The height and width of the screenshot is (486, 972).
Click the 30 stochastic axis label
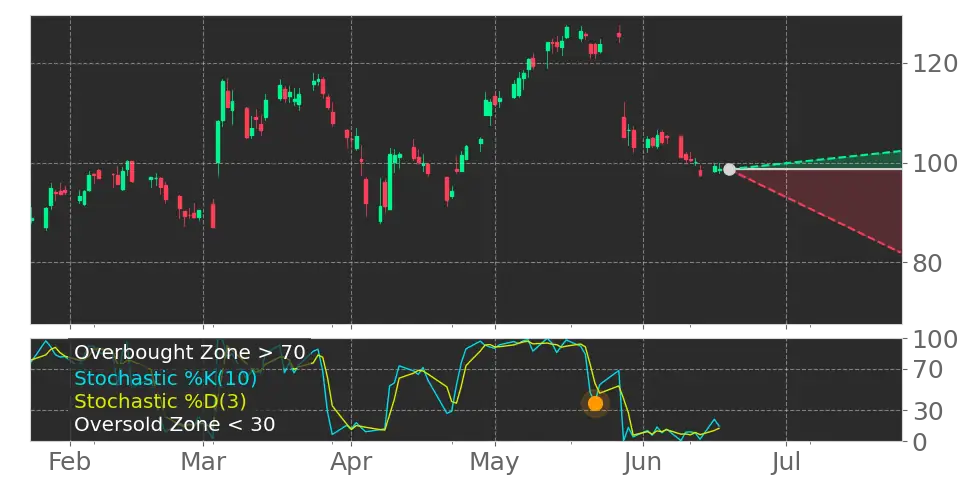point(927,411)
